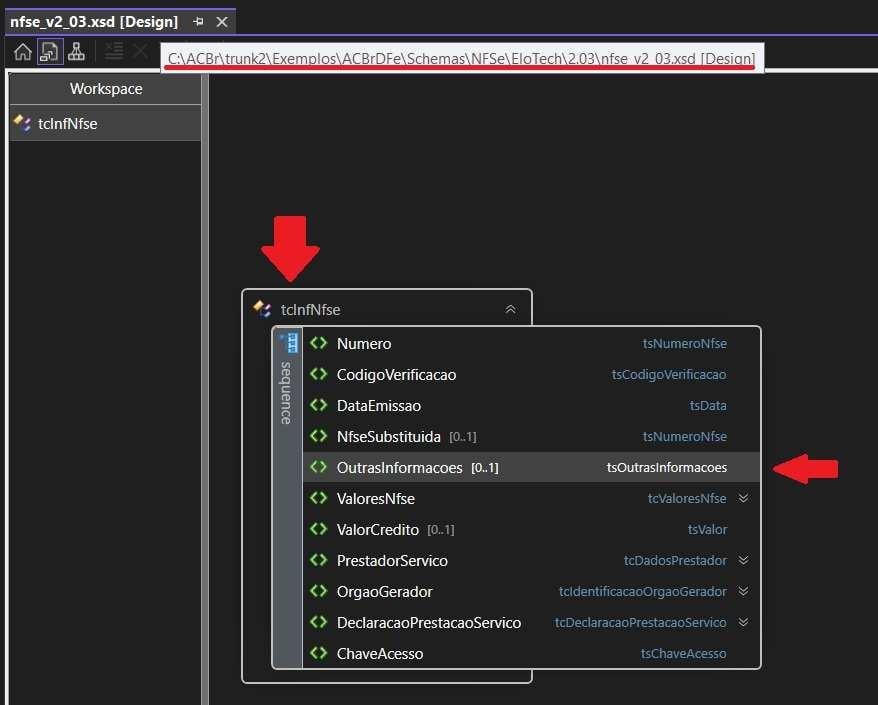878x705 pixels.
Task: Click the element icon beside NfseSubstituida
Action: (x=319, y=436)
